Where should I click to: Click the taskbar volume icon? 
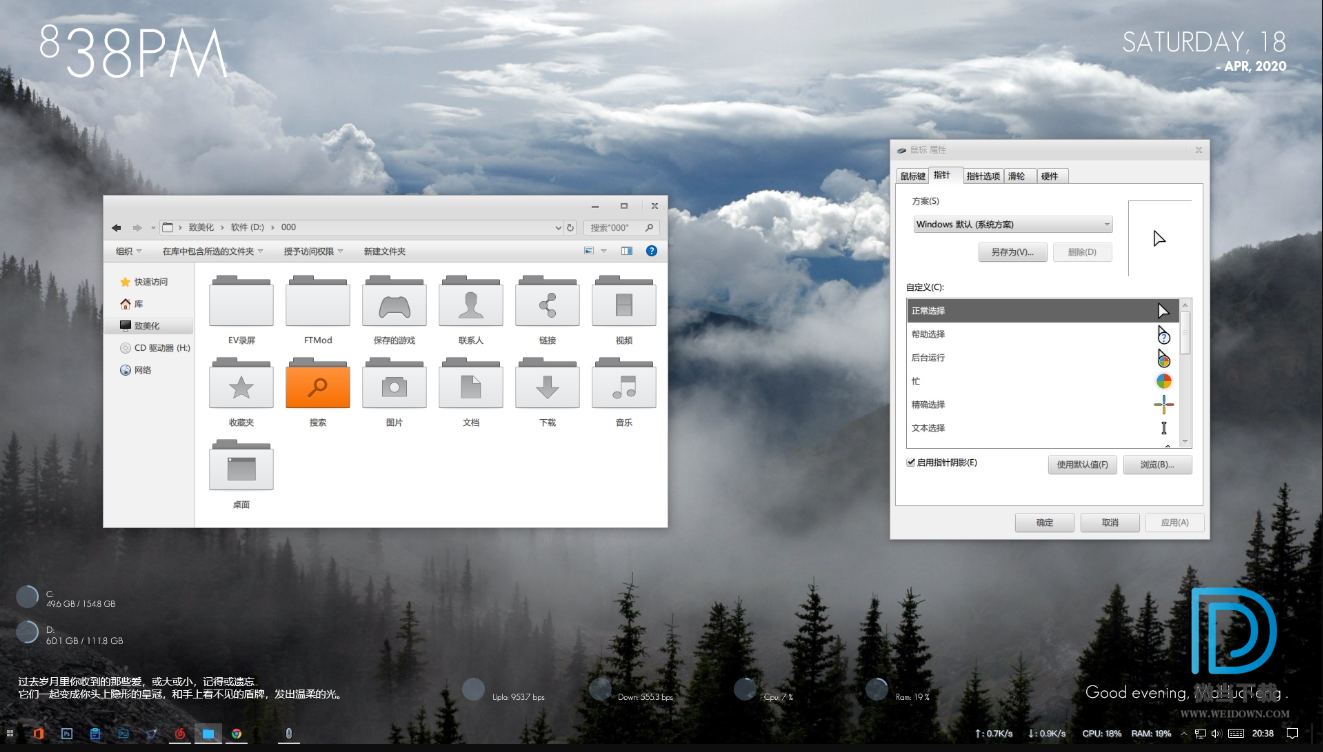(x=1216, y=733)
